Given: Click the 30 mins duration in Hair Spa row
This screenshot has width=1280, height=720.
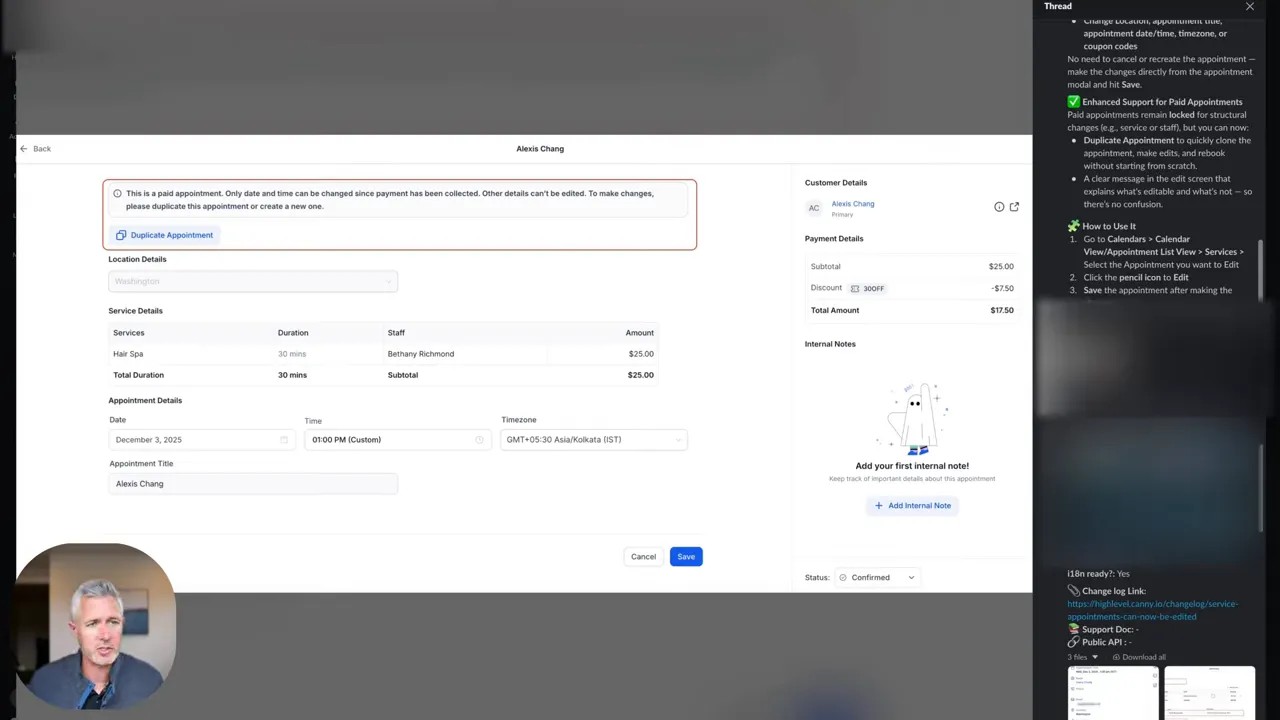Looking at the screenshot, I should pyautogui.click(x=292, y=354).
